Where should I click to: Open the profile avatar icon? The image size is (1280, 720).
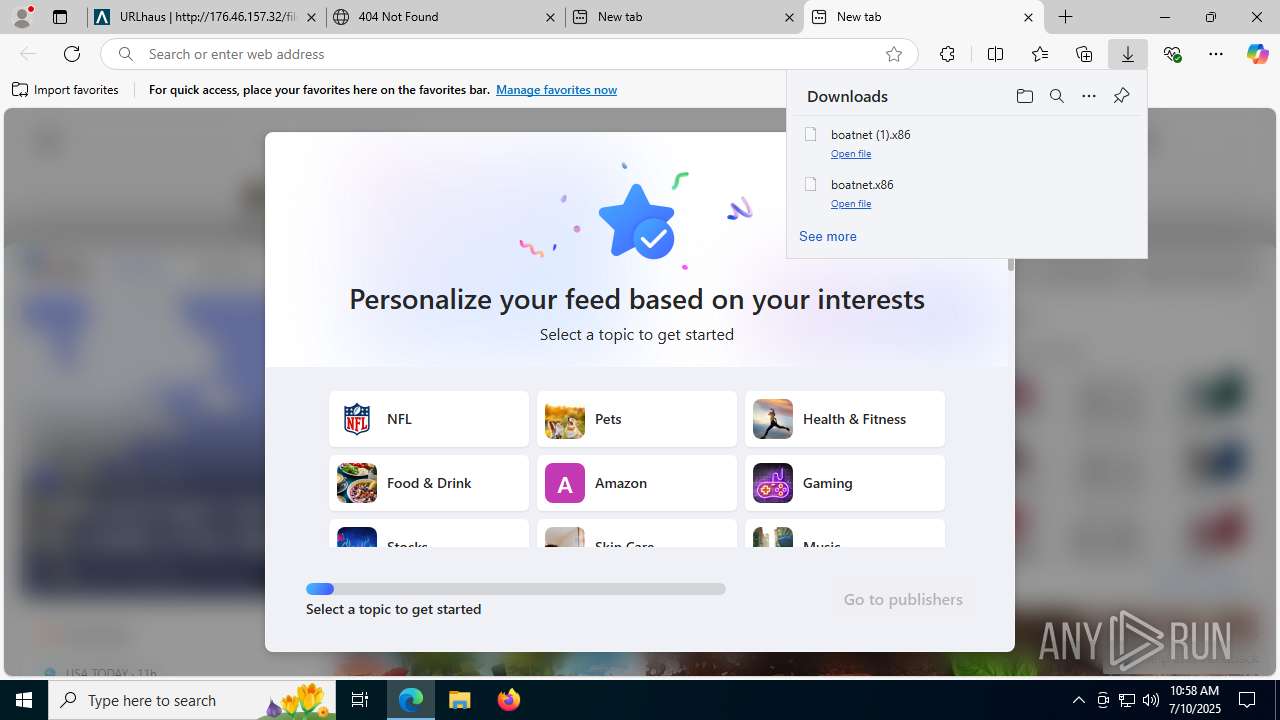click(x=22, y=17)
